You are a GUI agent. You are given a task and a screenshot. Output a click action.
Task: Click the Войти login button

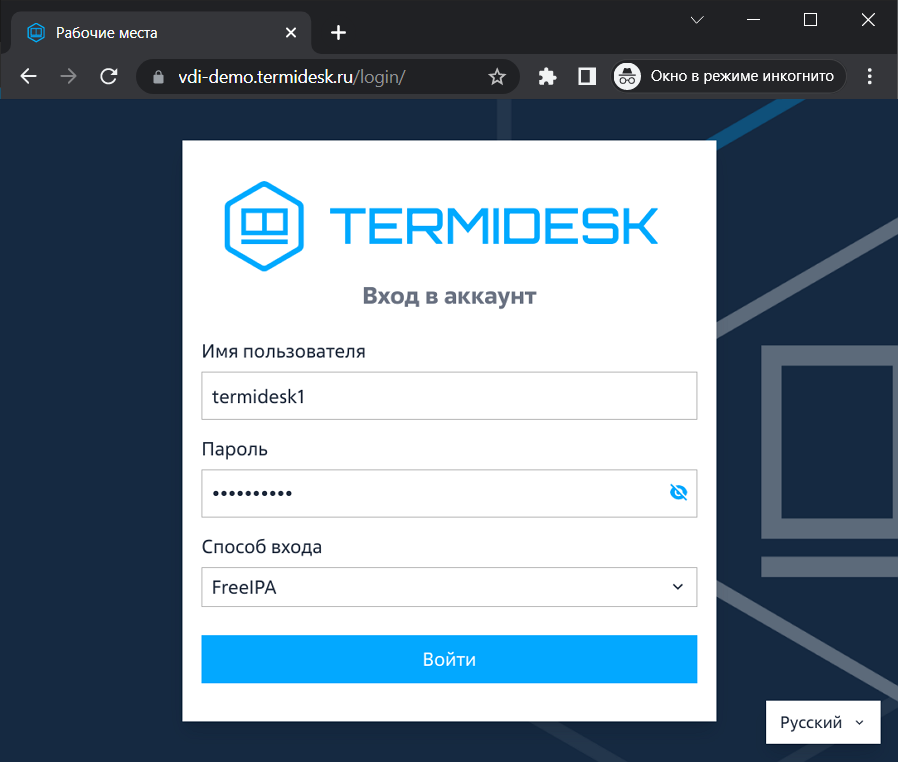coord(449,659)
